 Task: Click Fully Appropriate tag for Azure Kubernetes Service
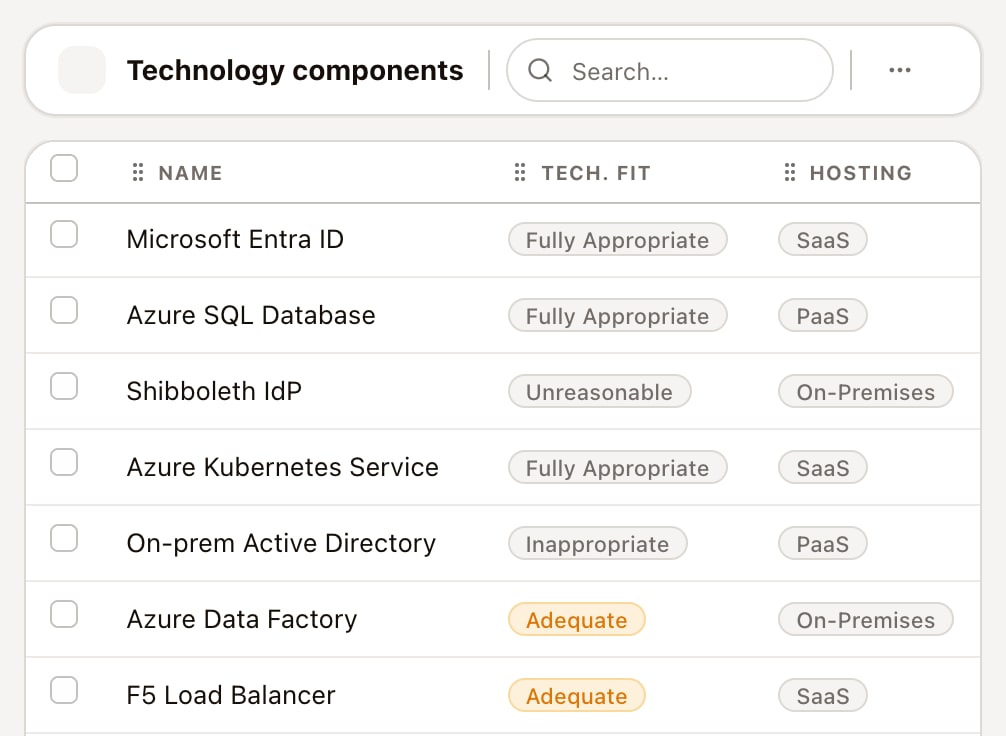coord(617,467)
